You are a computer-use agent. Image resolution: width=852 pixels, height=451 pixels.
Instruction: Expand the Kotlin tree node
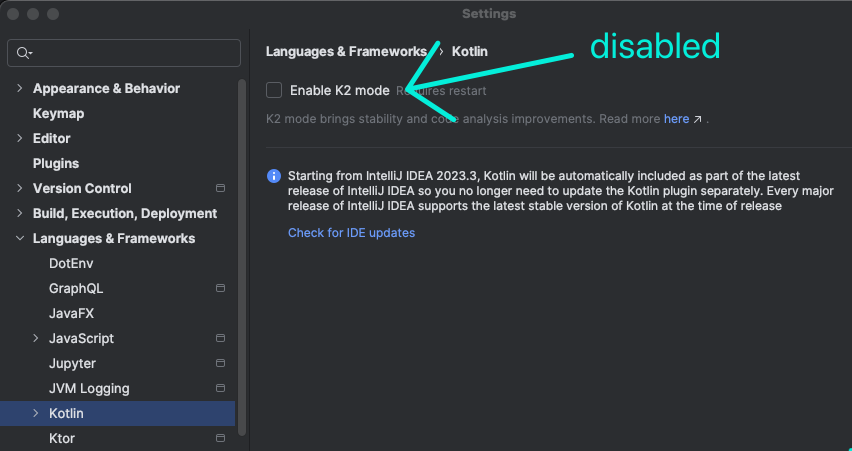pos(36,413)
